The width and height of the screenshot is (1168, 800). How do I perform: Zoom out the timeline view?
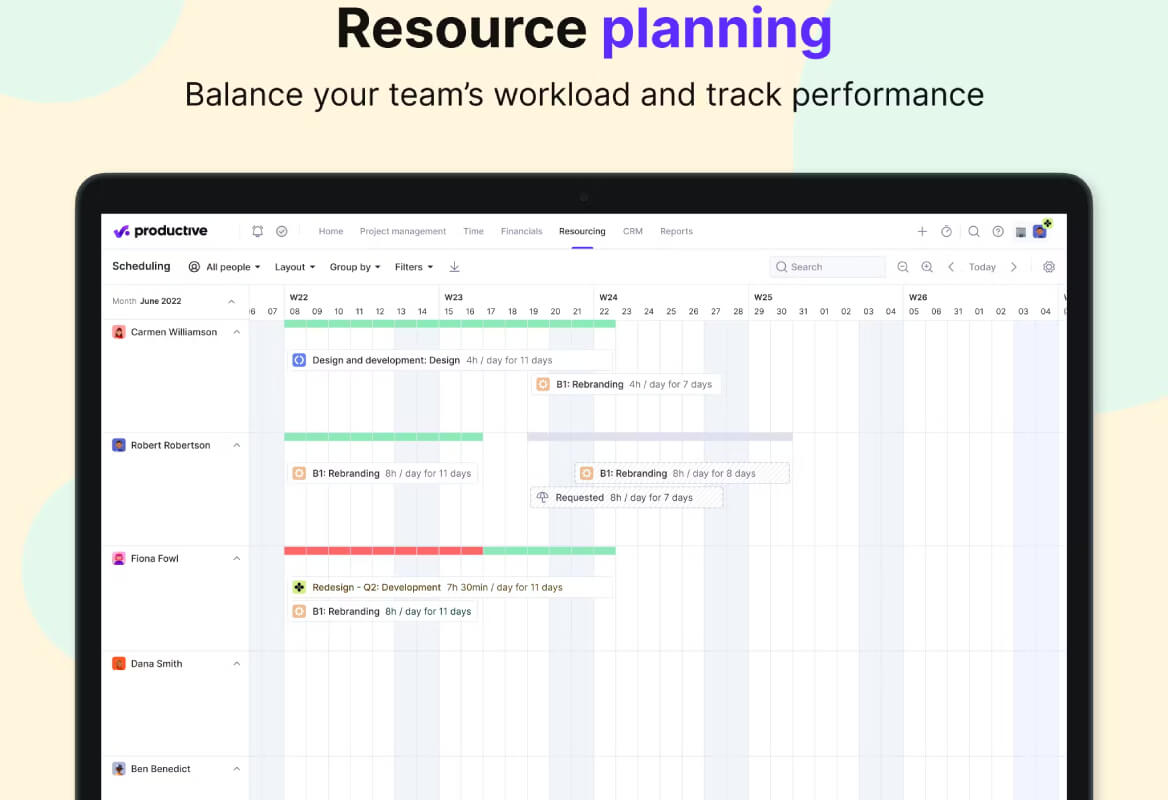[x=903, y=267]
